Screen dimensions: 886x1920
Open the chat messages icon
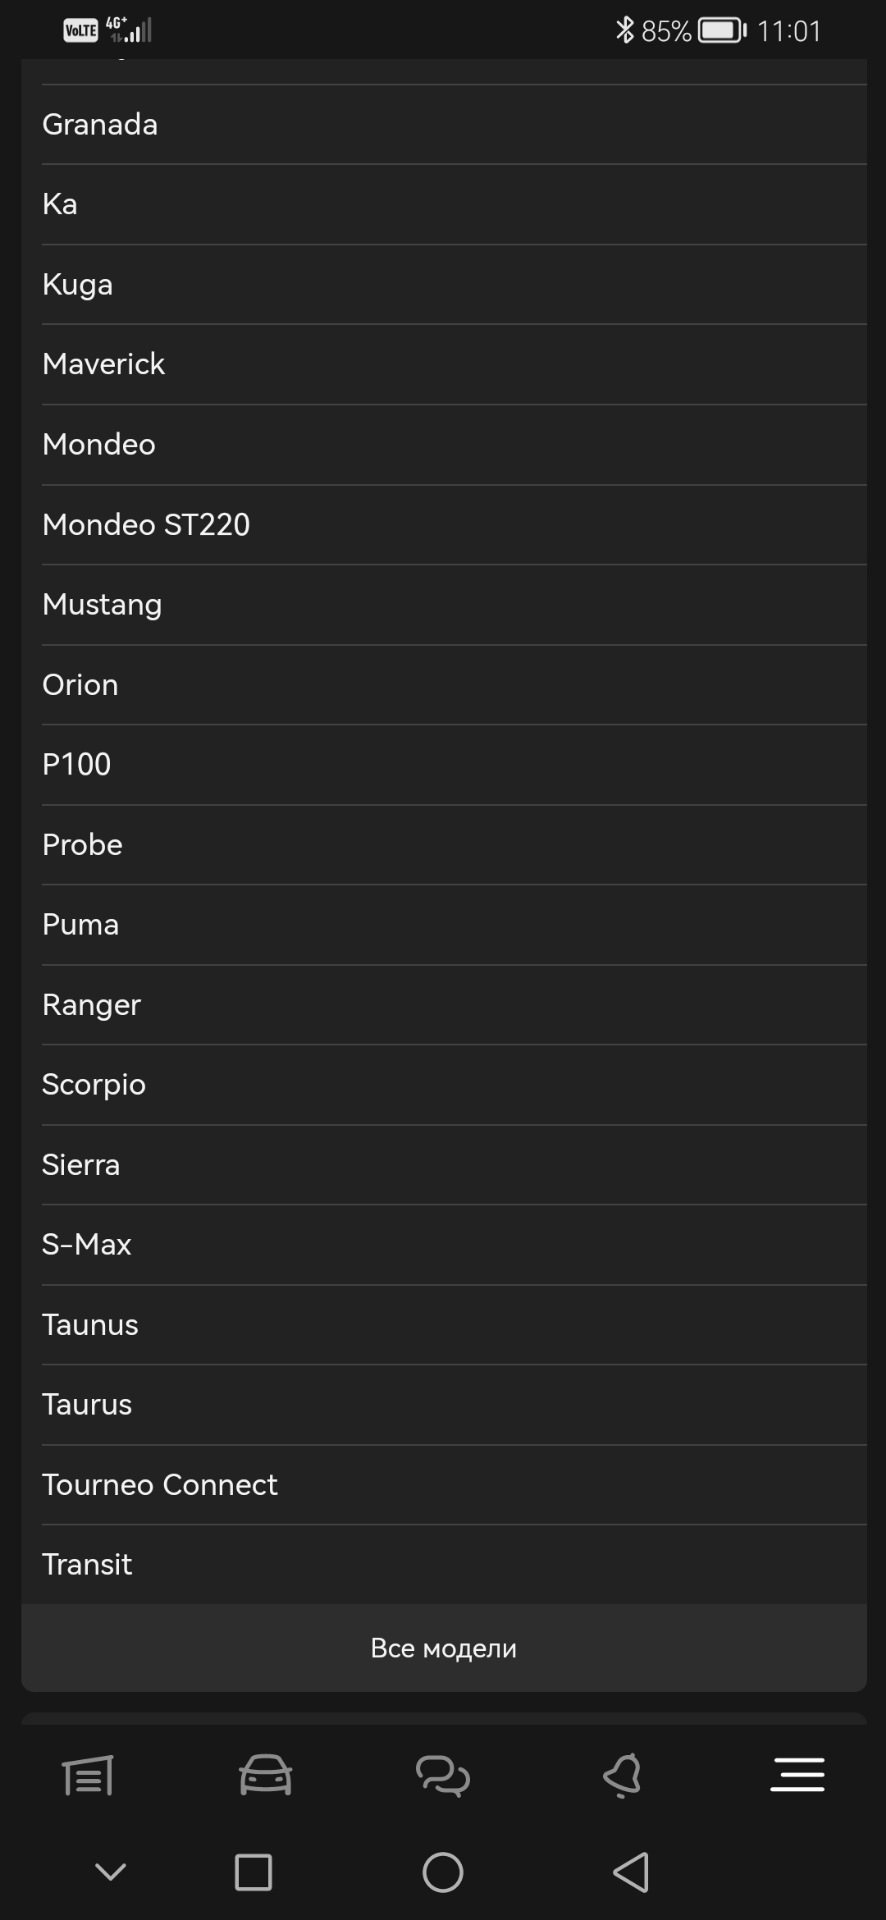(443, 1776)
